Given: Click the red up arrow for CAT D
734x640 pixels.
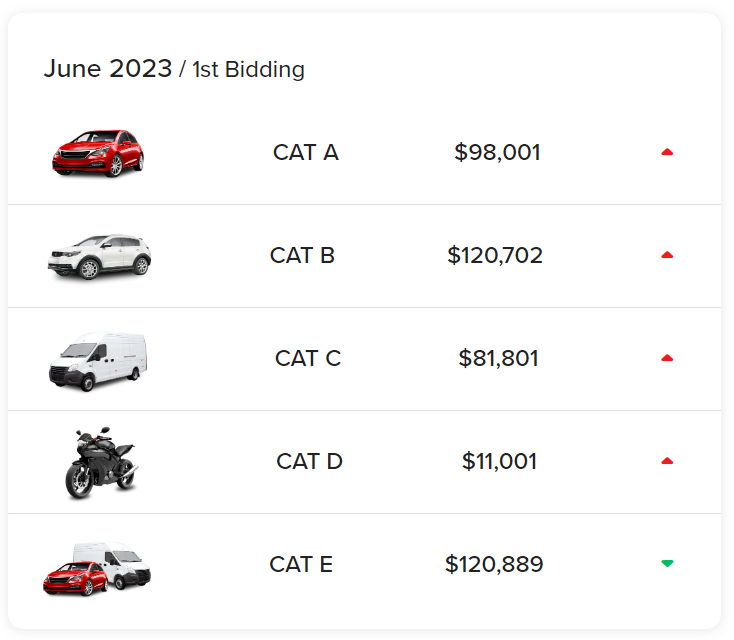Looking at the screenshot, I should click(x=667, y=461).
